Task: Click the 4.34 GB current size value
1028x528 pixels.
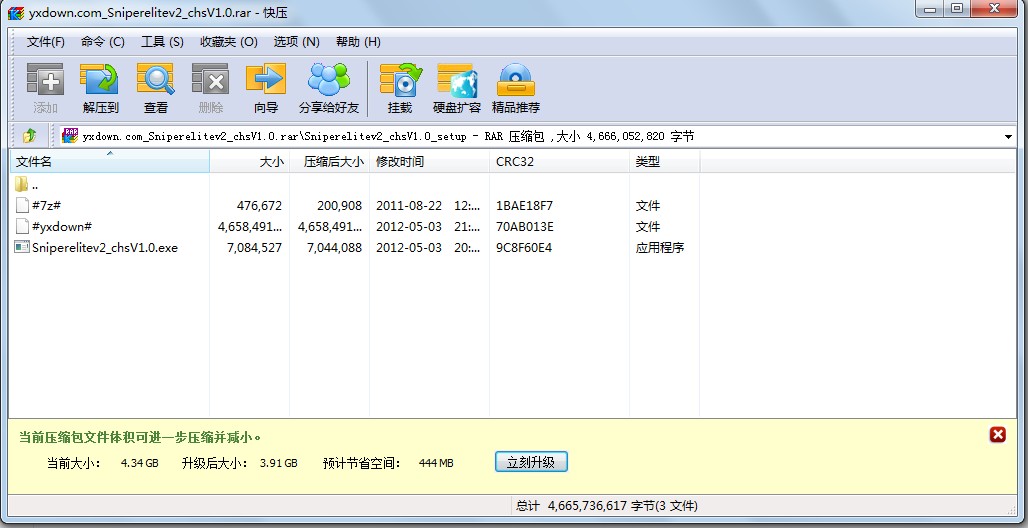Action: (140, 463)
